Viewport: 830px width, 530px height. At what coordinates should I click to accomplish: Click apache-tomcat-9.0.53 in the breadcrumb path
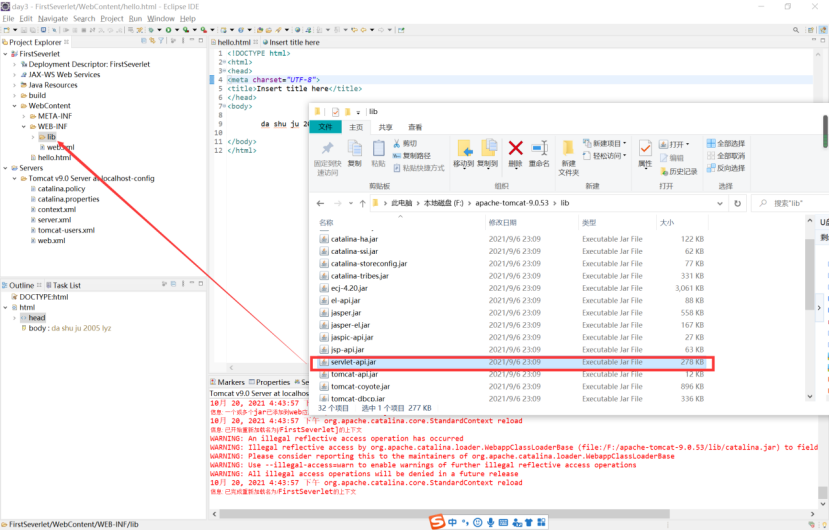pos(512,203)
